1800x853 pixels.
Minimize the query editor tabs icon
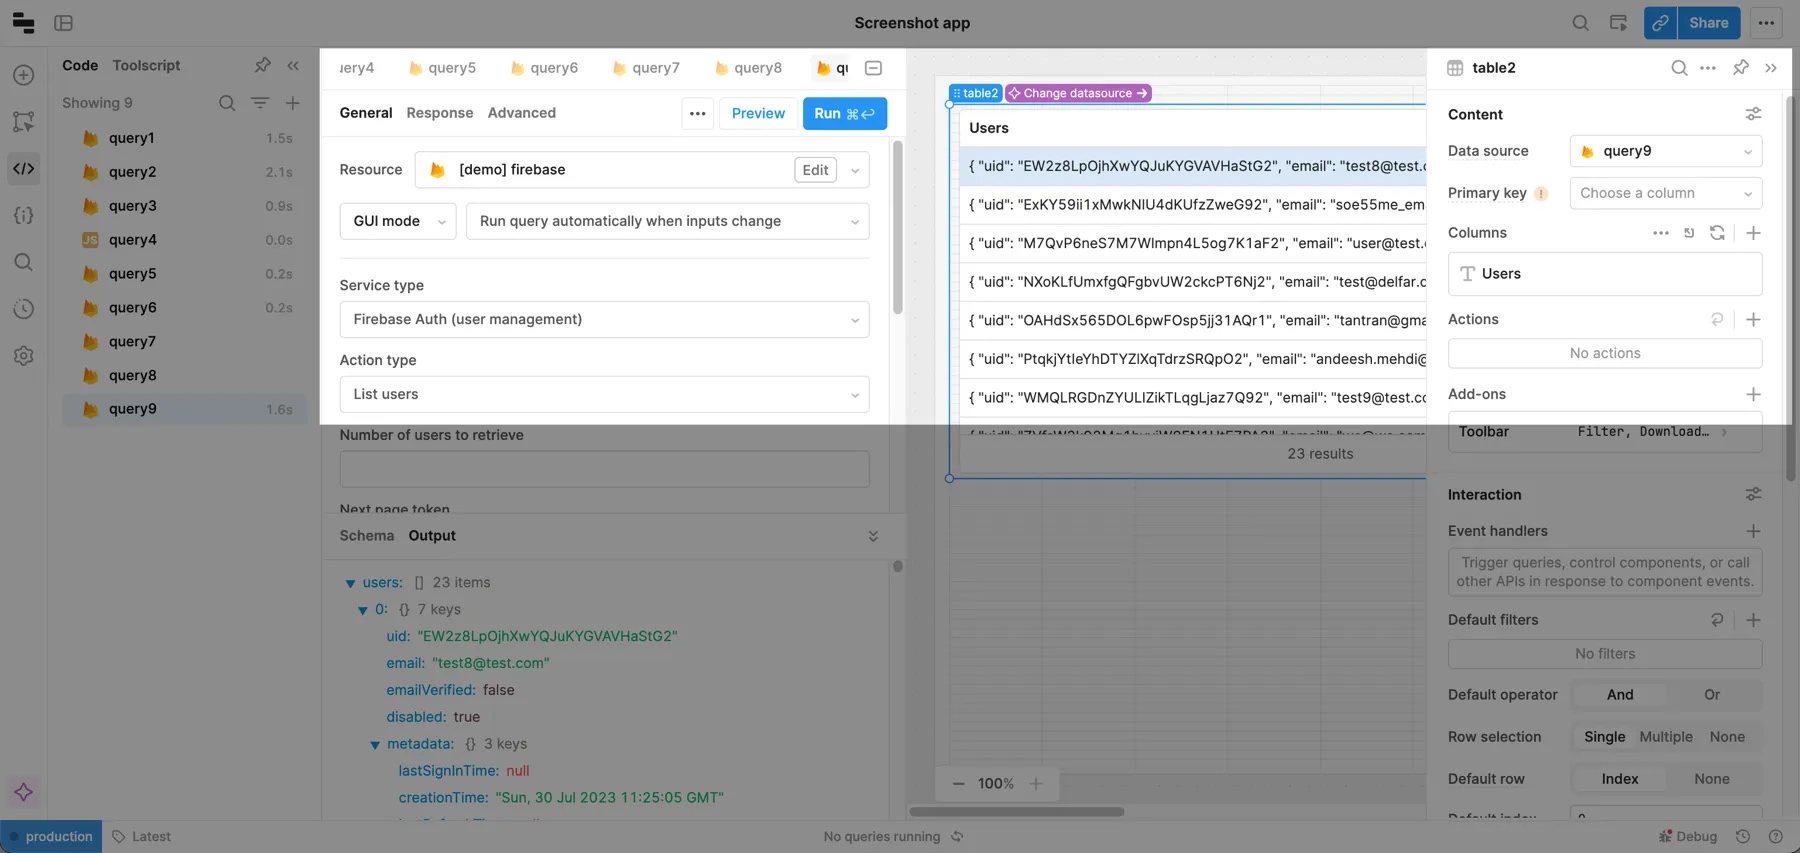coord(873,68)
